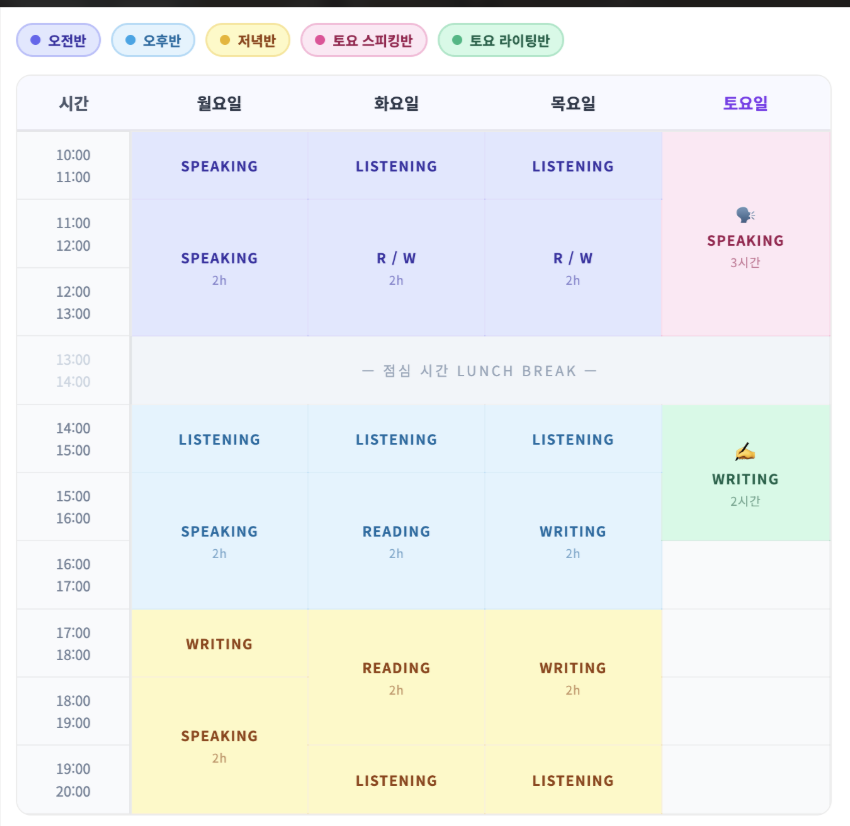Open Monday evening WRITING cell at 17:00
Viewport: 850px width, 826px height.
(219, 644)
